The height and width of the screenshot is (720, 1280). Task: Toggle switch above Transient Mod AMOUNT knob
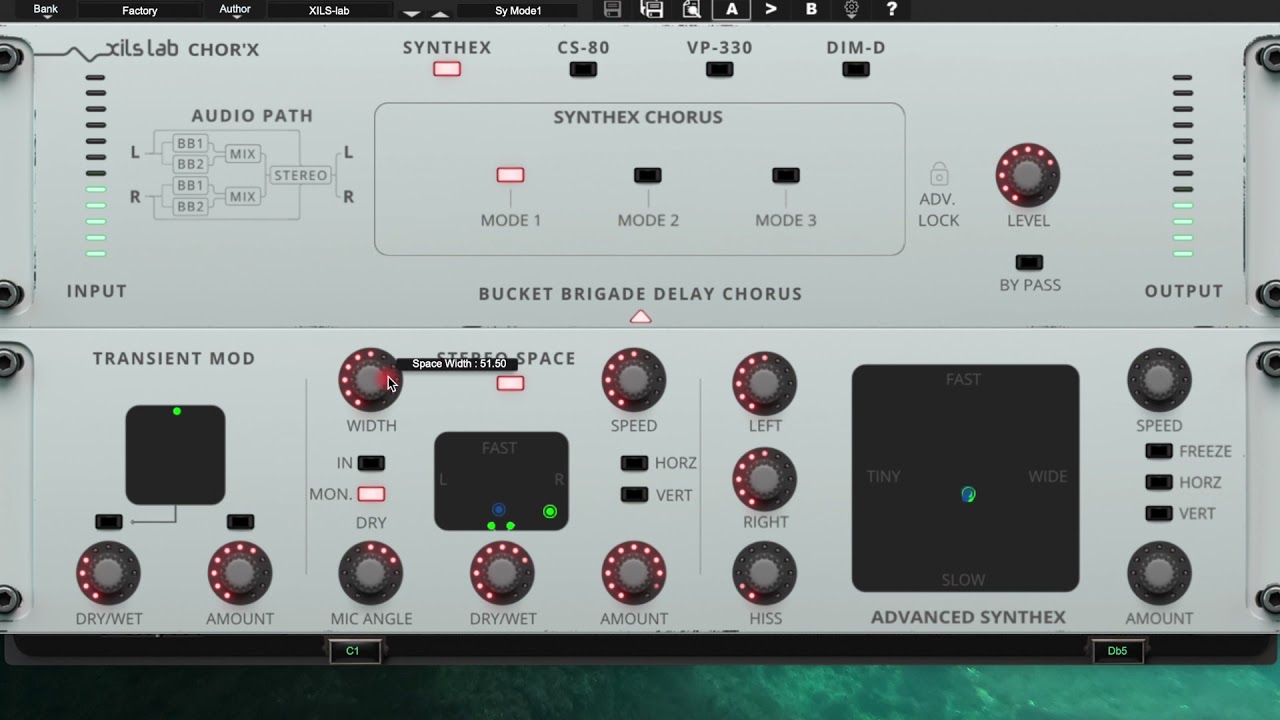pos(240,522)
